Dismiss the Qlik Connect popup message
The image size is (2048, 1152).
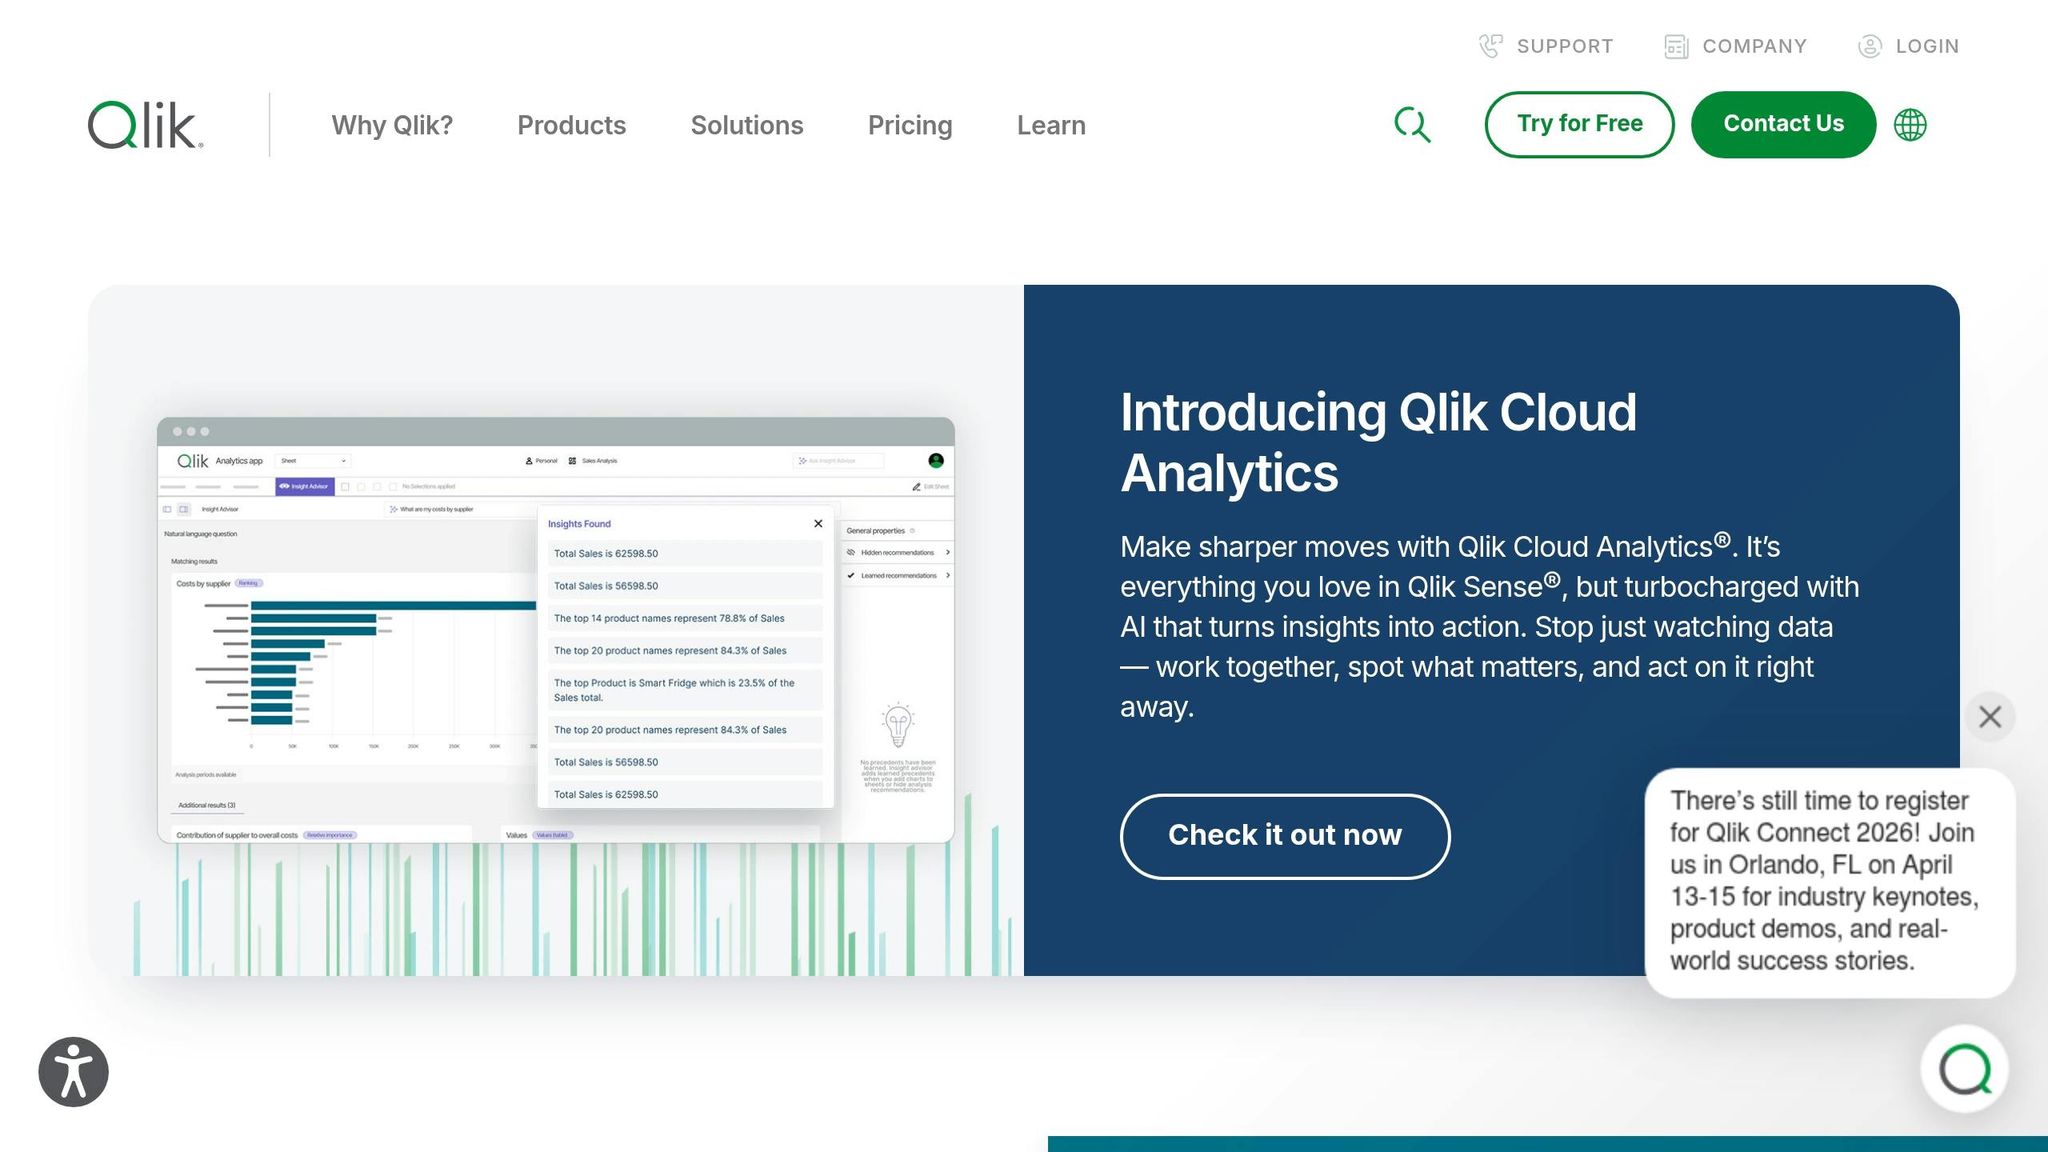pyautogui.click(x=1990, y=717)
